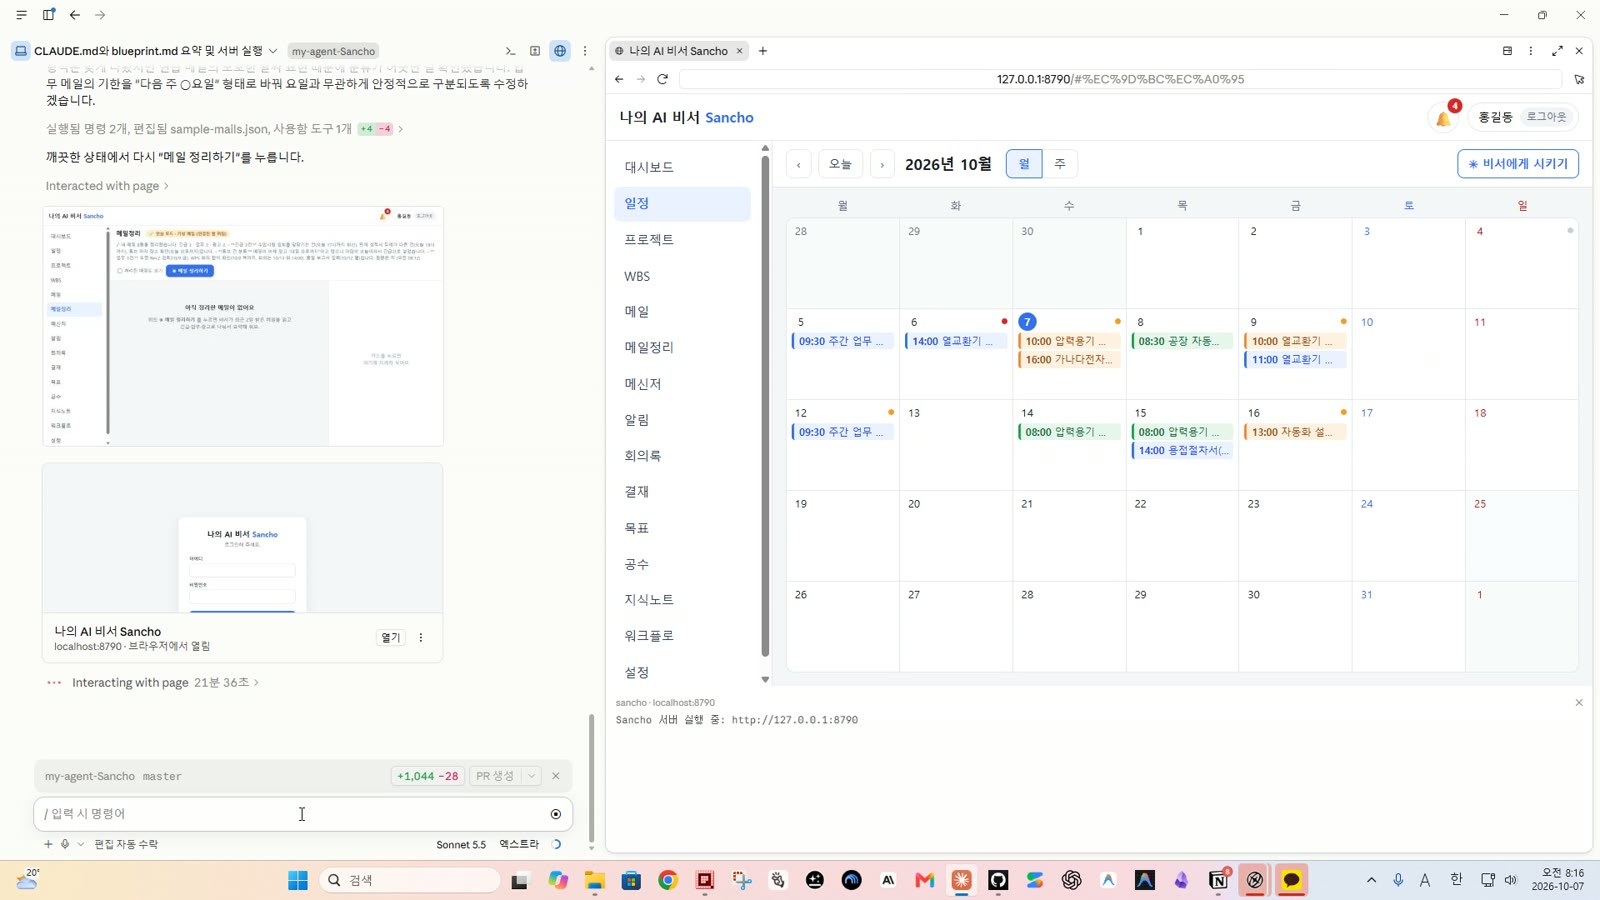Screen dimensions: 1600x900
Task: Open Notion from the taskbar
Action: tap(1218, 880)
